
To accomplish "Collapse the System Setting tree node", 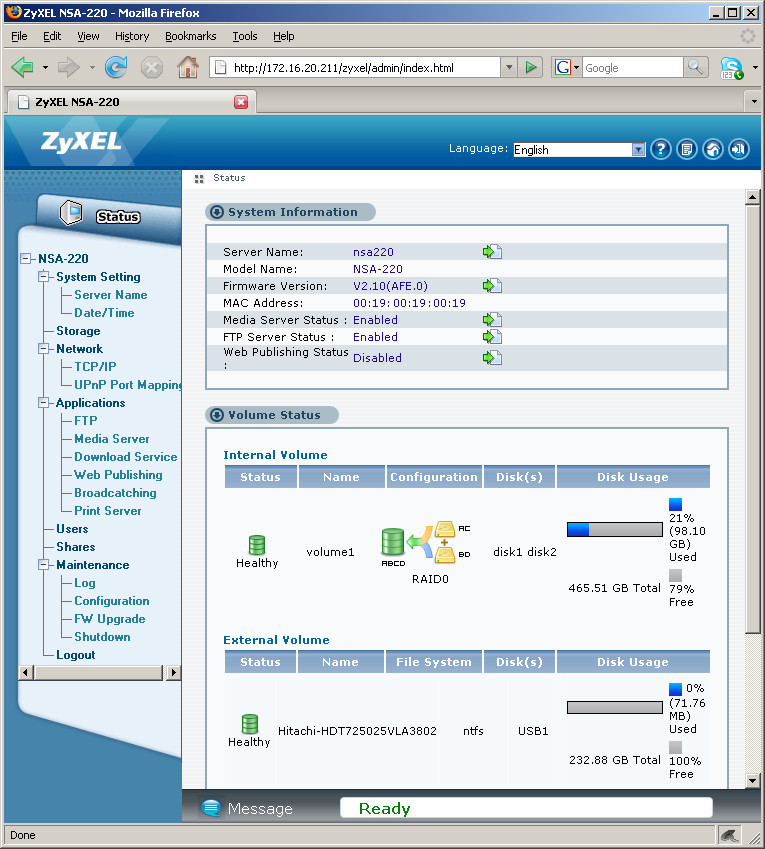I will (43, 277).
